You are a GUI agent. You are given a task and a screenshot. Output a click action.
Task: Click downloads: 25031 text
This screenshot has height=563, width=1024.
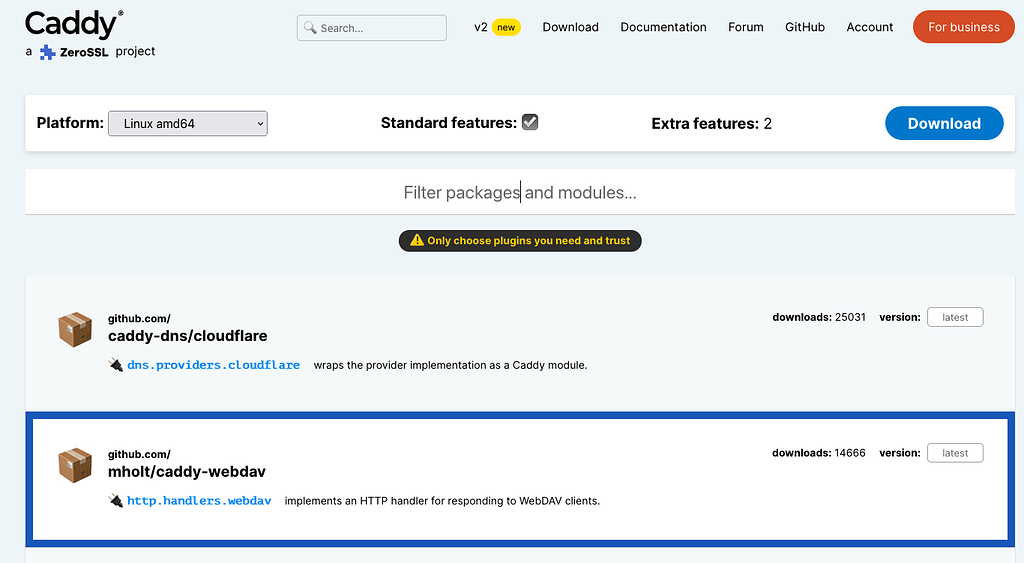(819, 317)
